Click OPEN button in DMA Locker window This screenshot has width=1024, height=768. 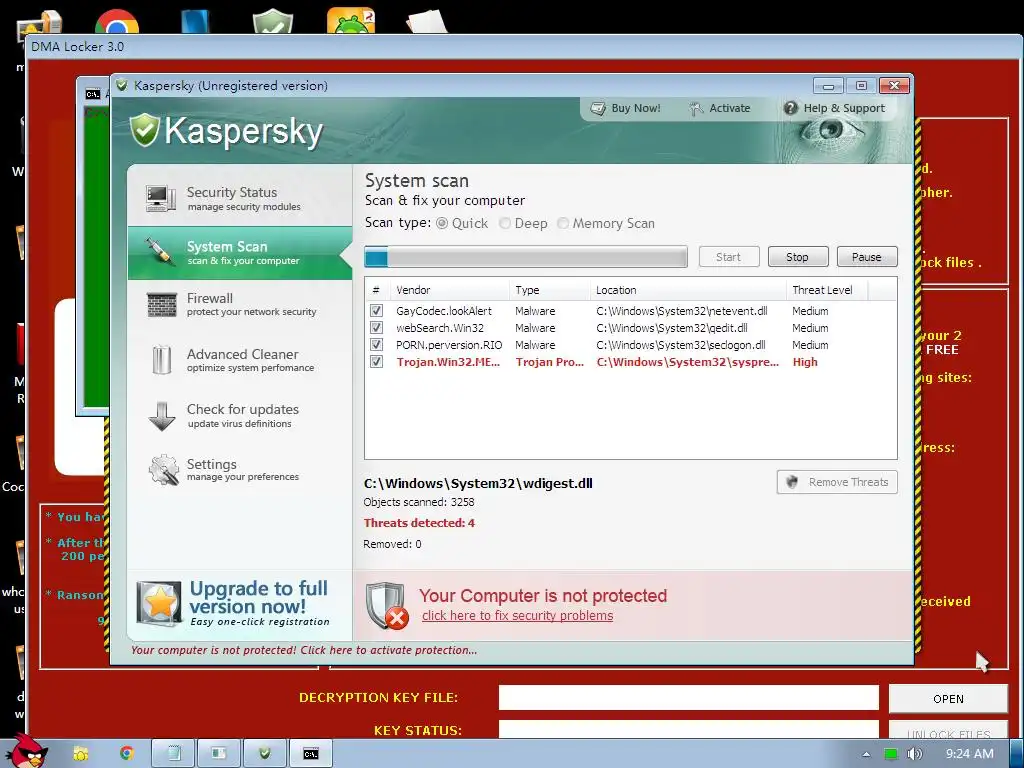[x=948, y=699]
